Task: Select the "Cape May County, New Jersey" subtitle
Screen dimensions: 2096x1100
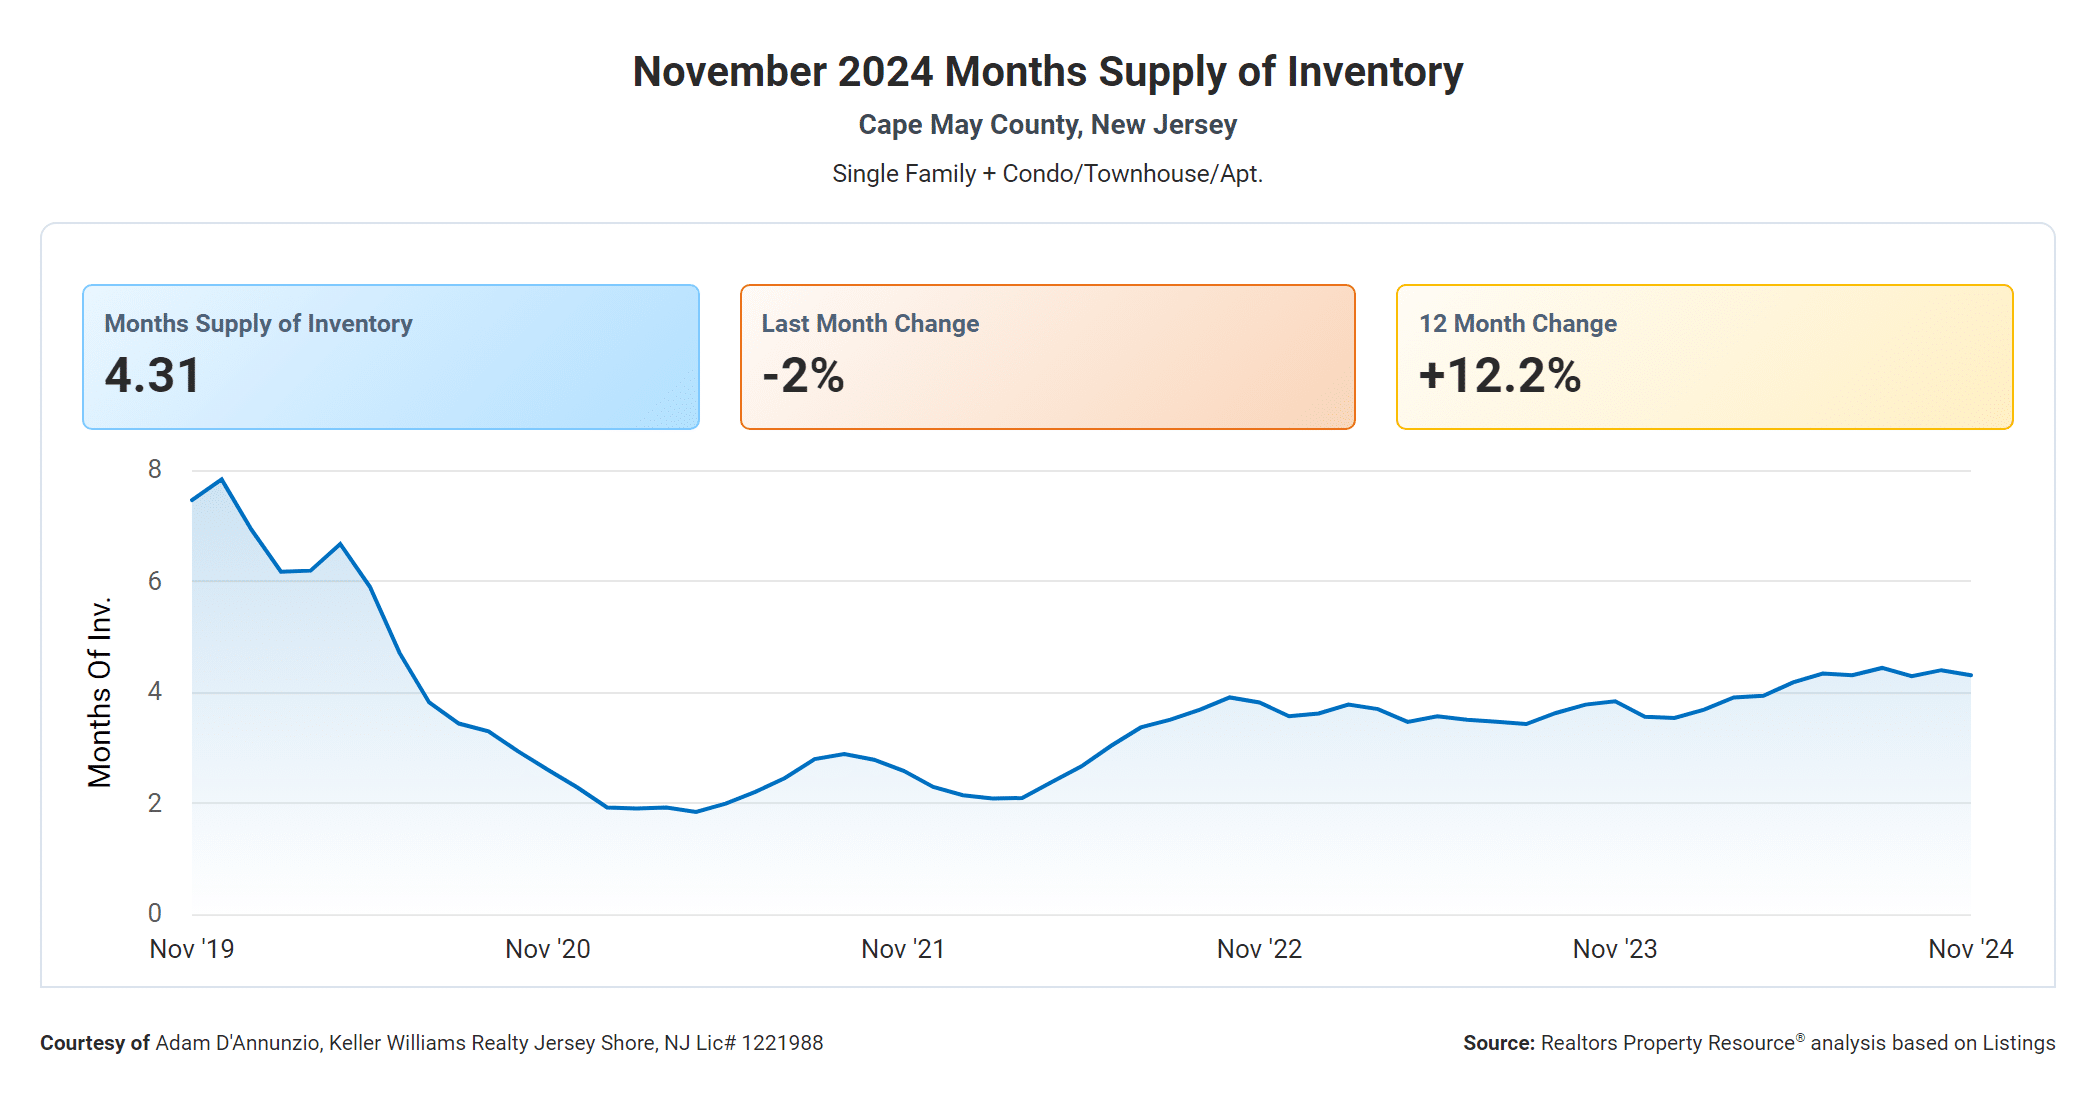Action: click(x=1047, y=125)
